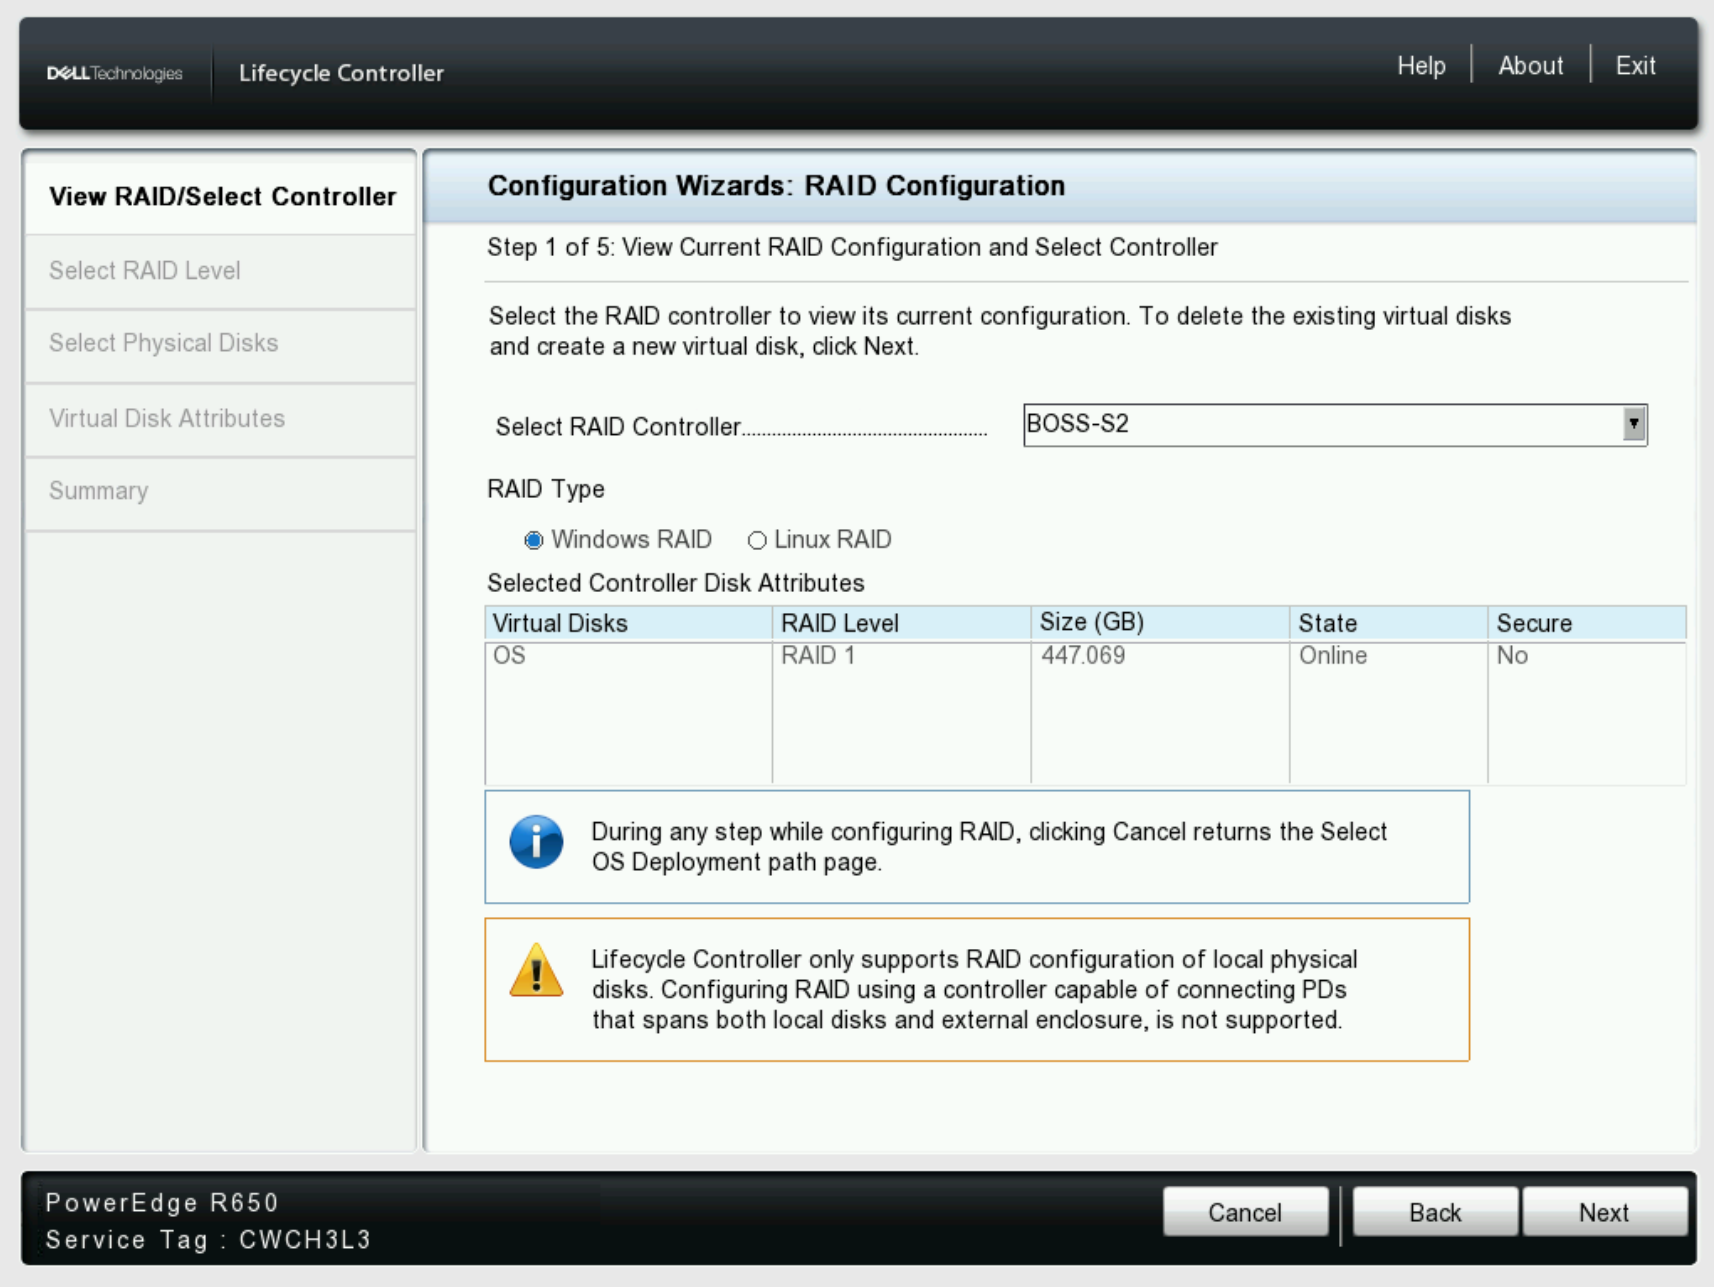This screenshot has height=1287, width=1714.
Task: Cancel the RAID configuration wizard
Action: [1244, 1212]
